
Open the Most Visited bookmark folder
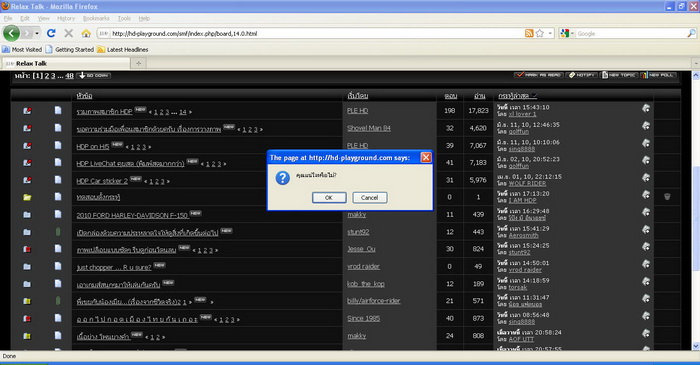(x=22, y=50)
